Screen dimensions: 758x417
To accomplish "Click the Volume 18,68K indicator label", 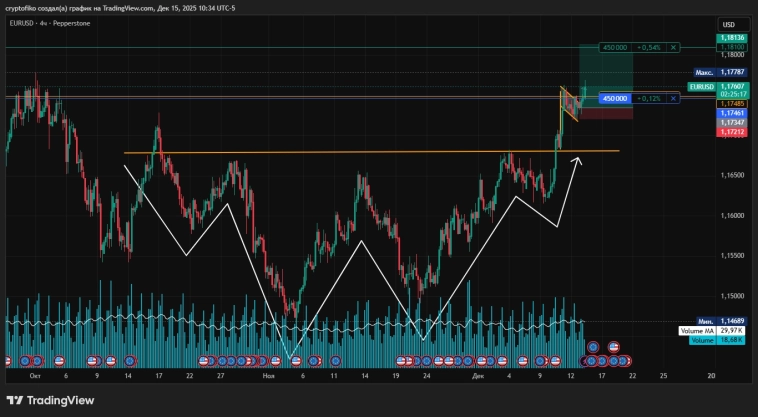I will click(x=717, y=340).
